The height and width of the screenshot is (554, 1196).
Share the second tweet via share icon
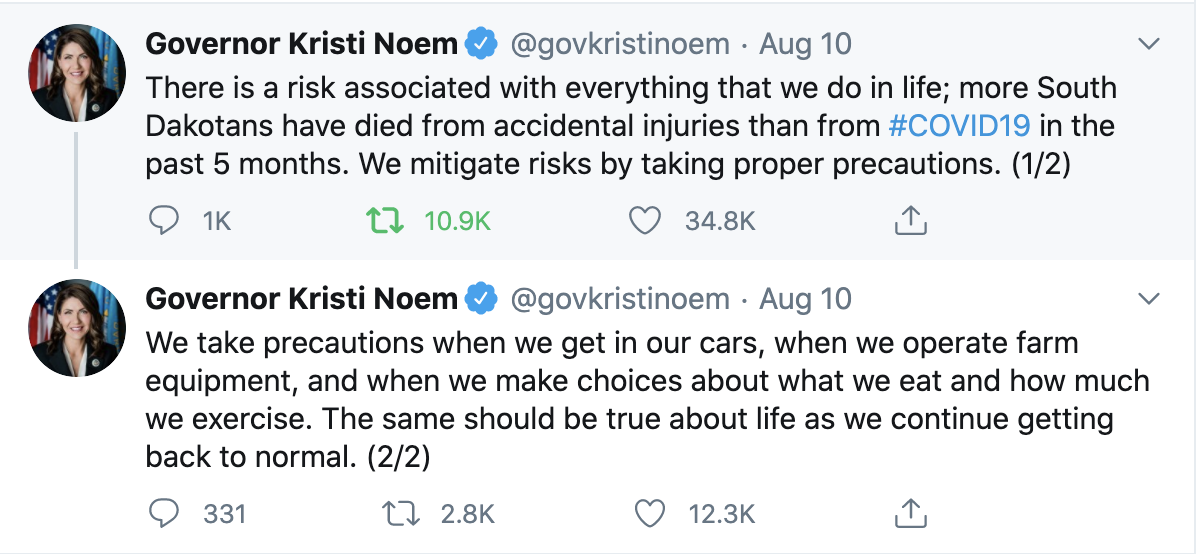click(909, 513)
